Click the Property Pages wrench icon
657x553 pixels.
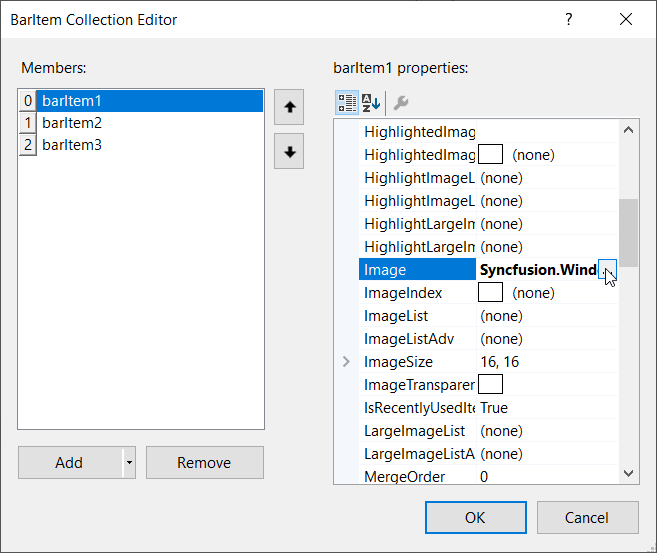(400, 102)
